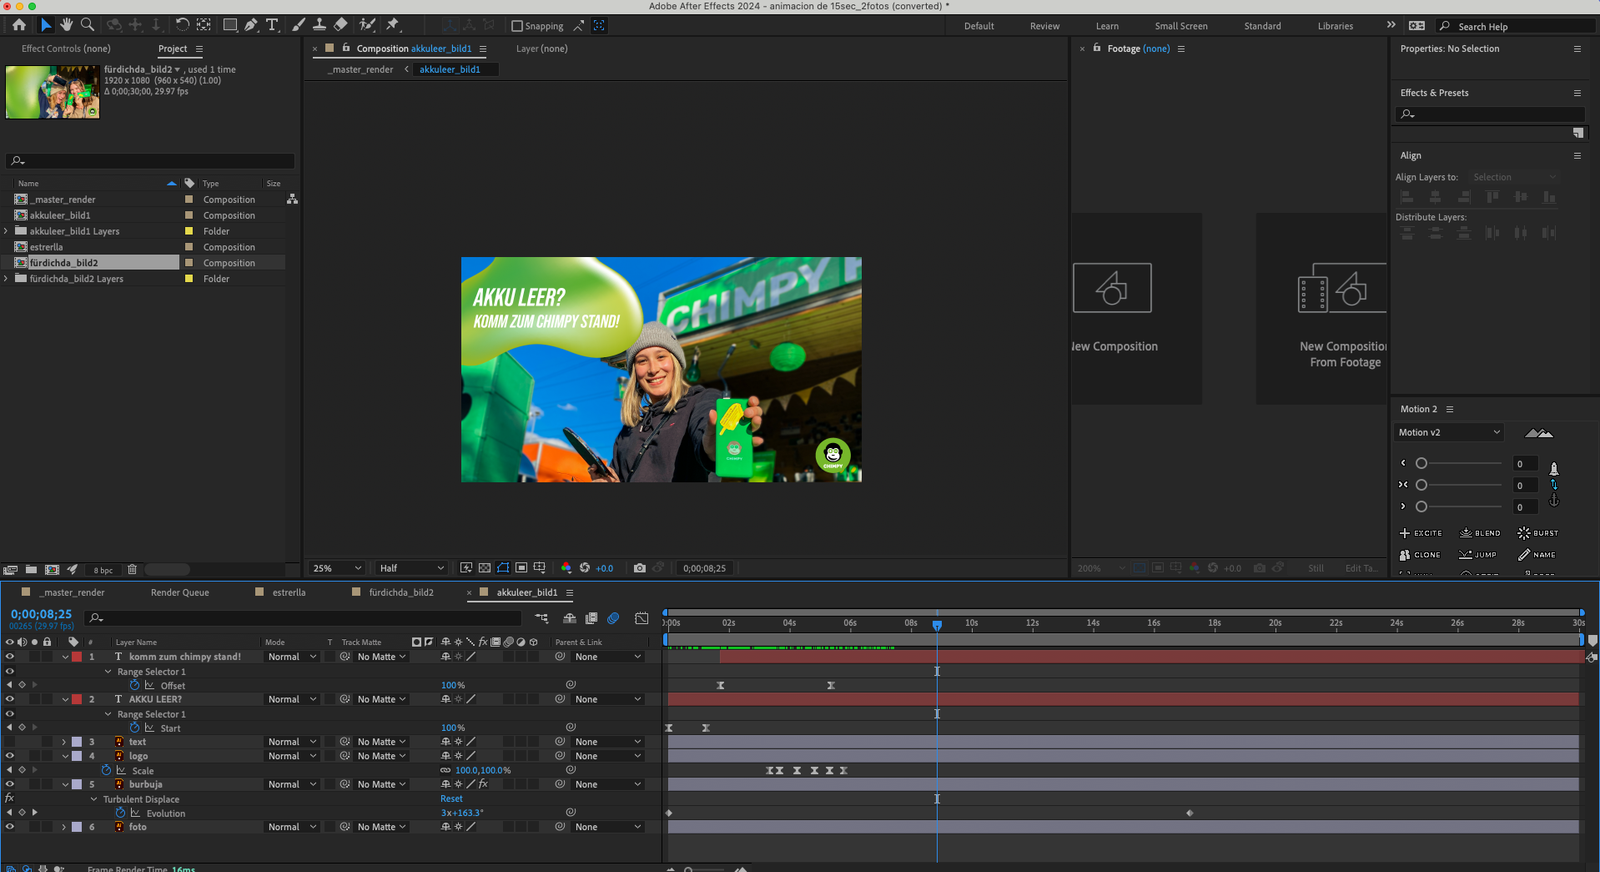Select the Rectangle shape tool

tap(230, 25)
